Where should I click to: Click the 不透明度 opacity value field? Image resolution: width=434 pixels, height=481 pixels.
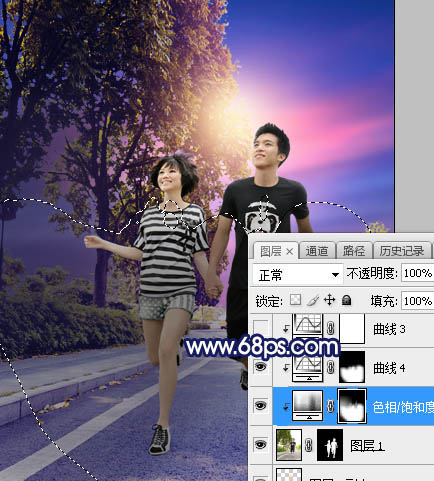[418, 274]
